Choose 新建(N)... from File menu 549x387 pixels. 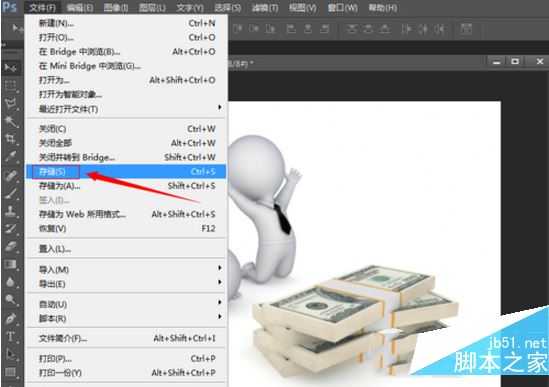coord(126,23)
